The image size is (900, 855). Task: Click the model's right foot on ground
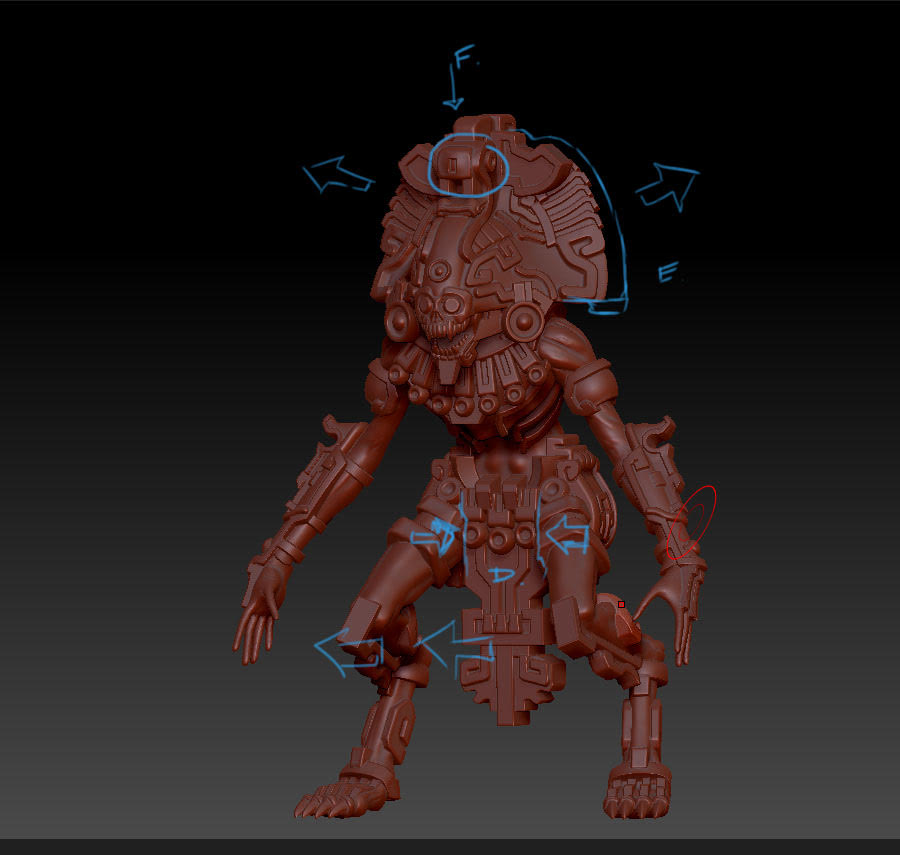tap(635, 795)
